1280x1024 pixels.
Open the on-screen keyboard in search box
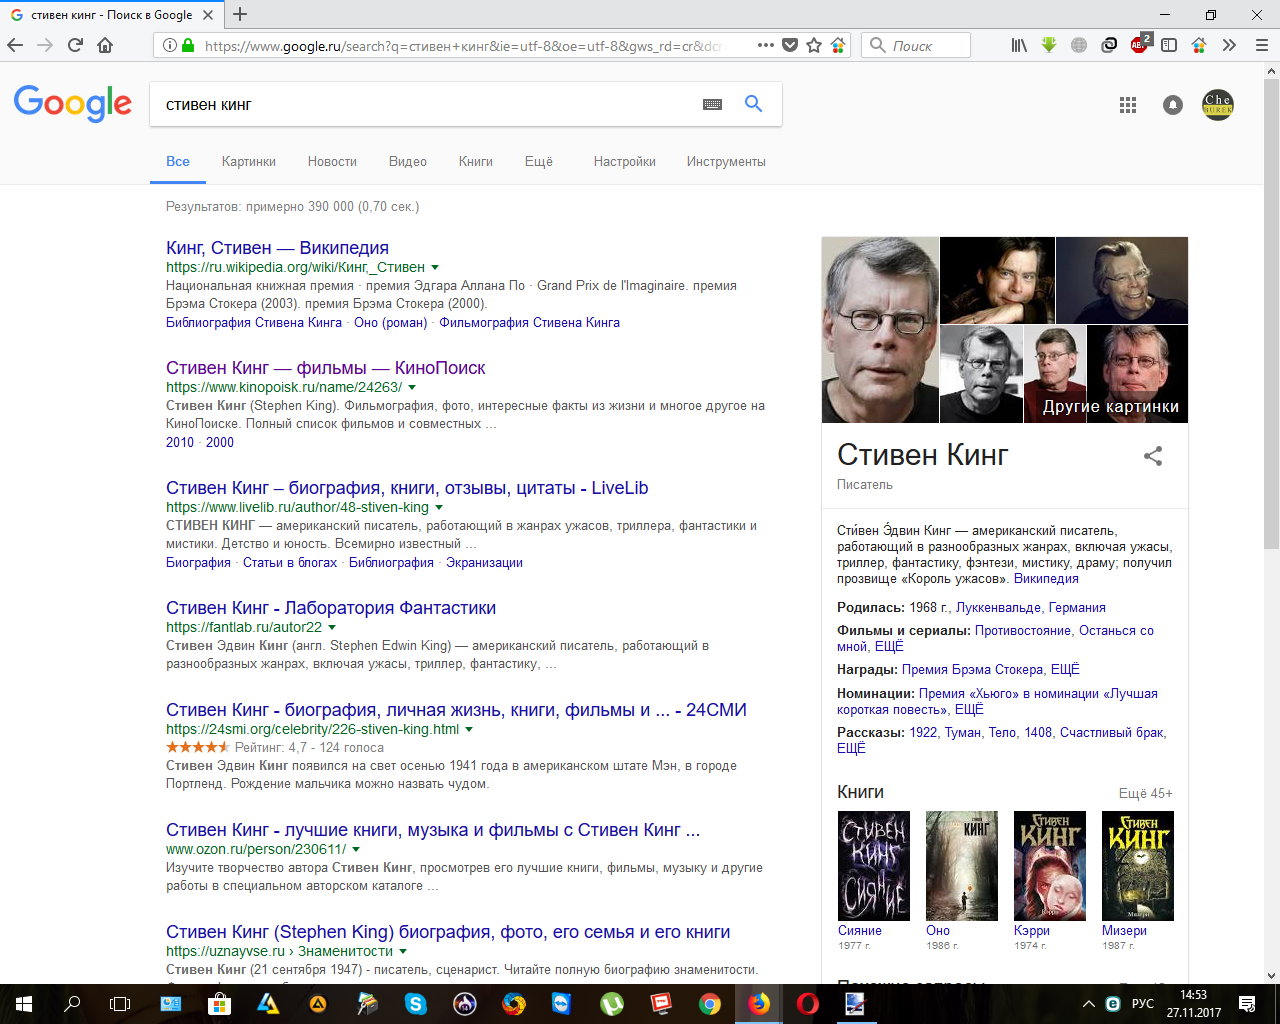712,104
